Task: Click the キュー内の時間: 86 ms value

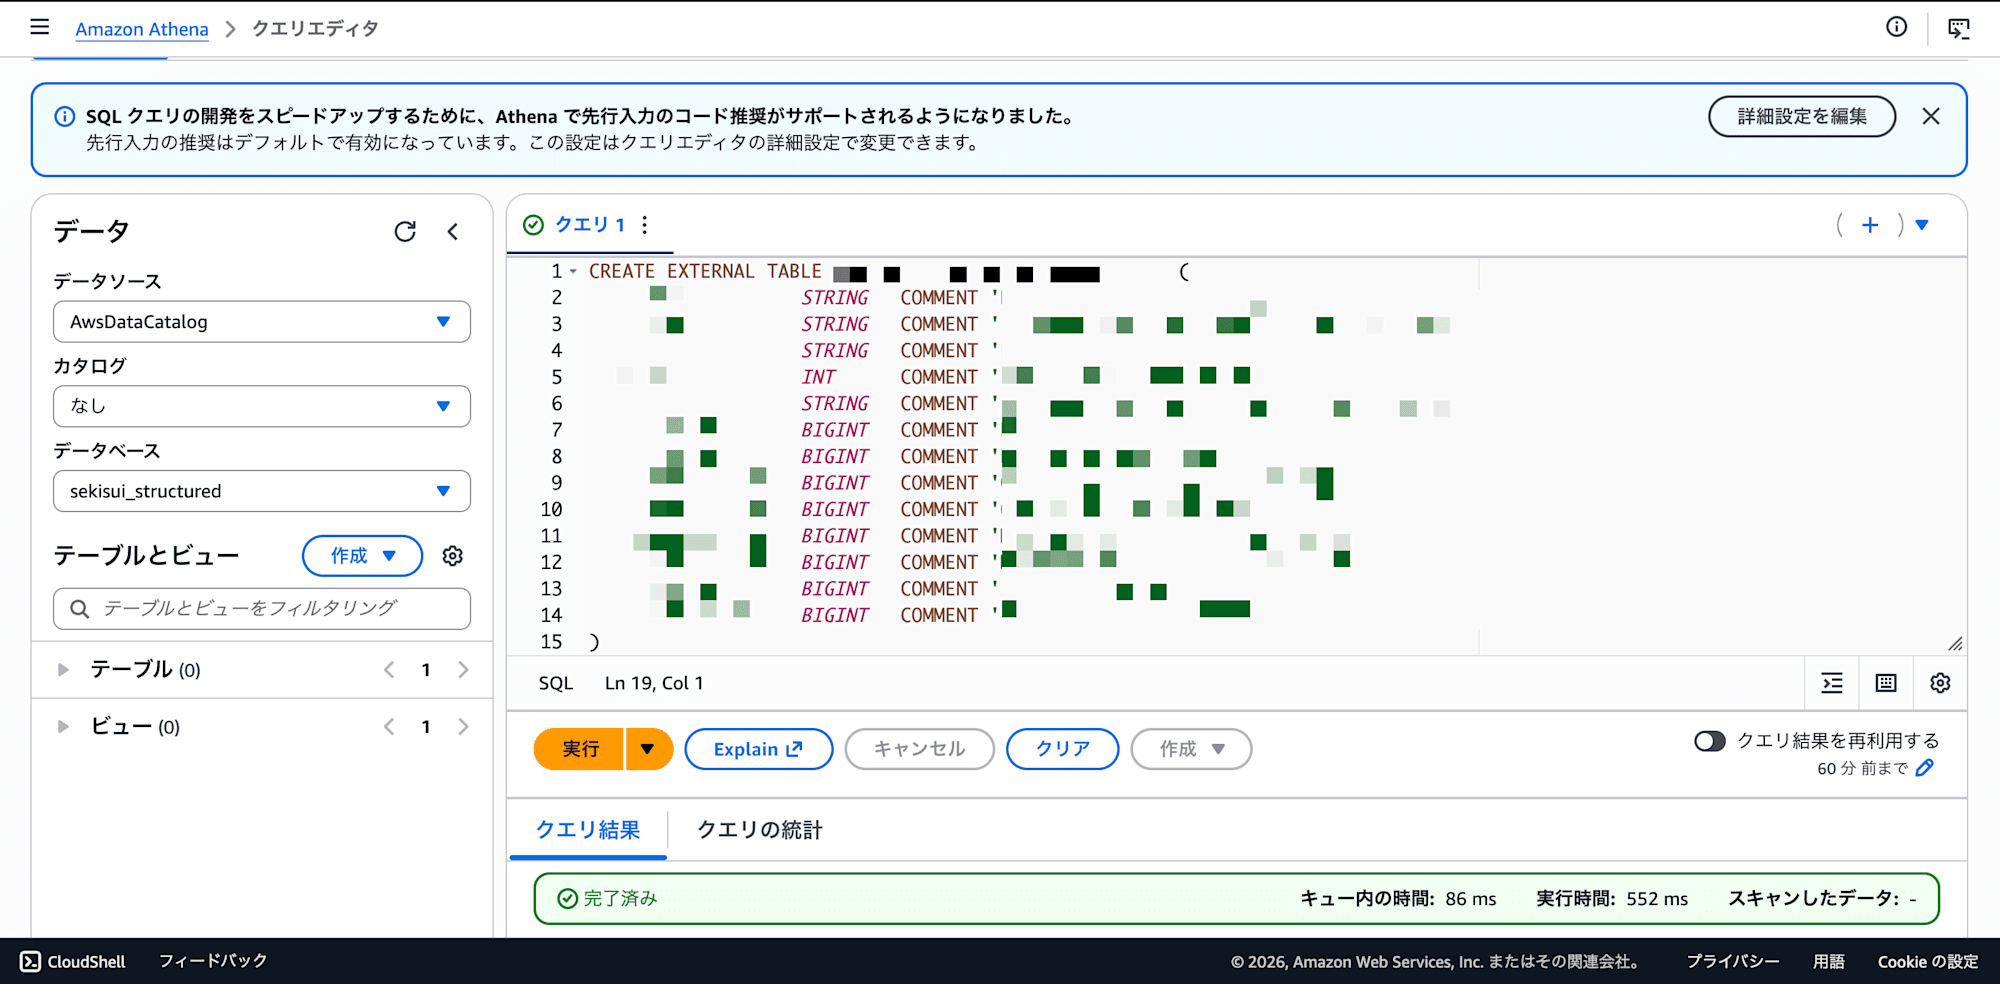Action: point(1398,899)
